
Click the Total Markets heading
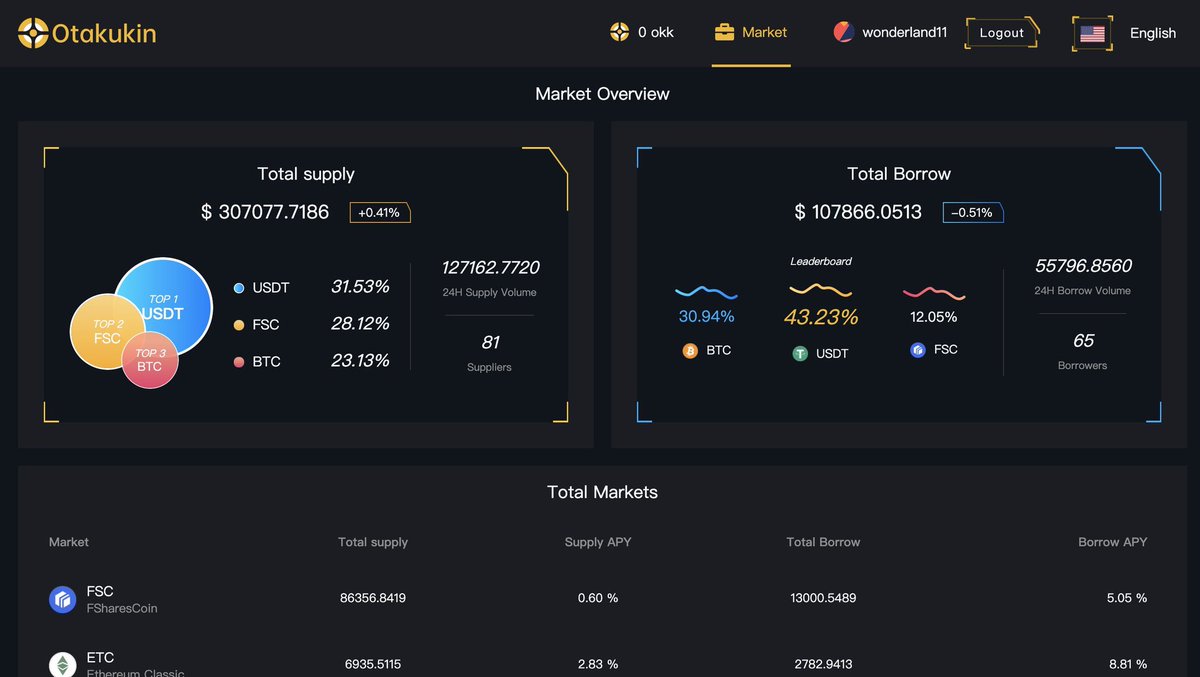[x=602, y=492]
